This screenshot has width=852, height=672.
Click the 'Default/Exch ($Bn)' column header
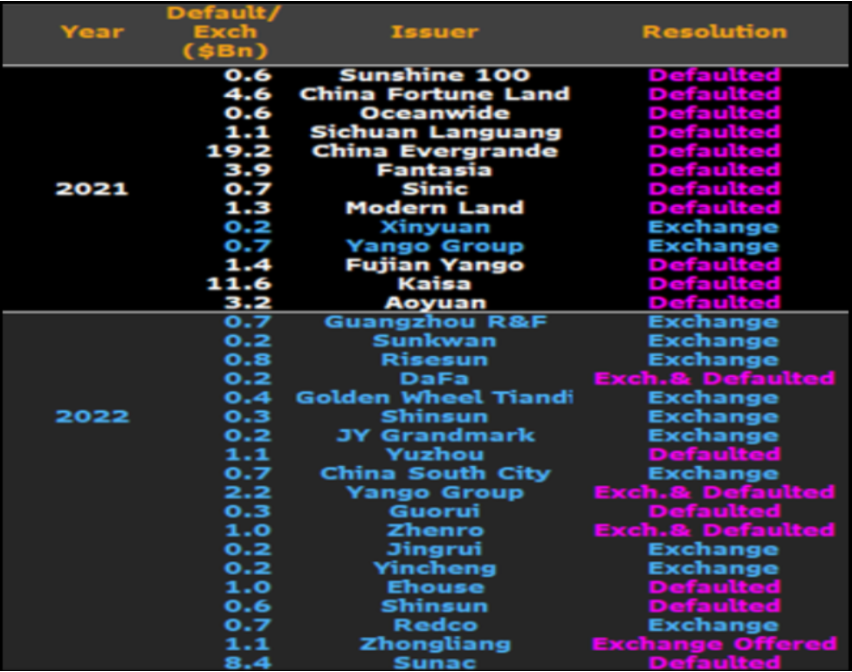click(224, 32)
